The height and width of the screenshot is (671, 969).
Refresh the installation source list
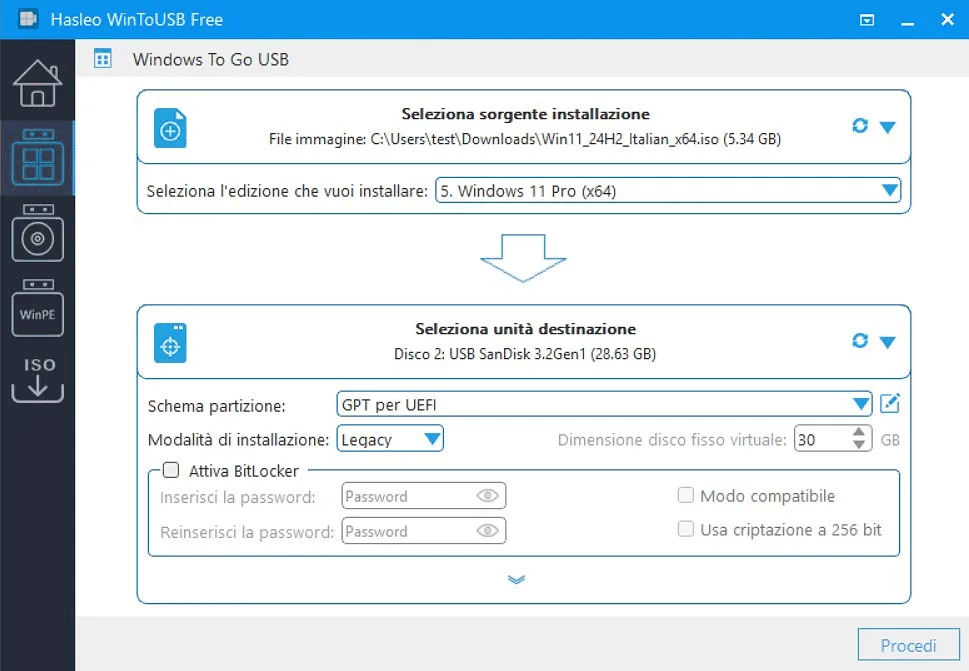click(x=859, y=126)
